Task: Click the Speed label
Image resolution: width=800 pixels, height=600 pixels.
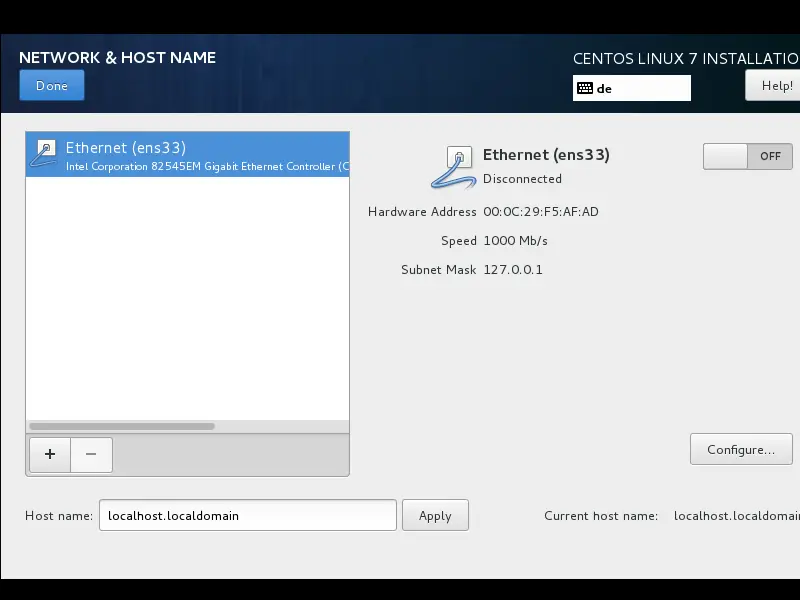Action: point(458,241)
